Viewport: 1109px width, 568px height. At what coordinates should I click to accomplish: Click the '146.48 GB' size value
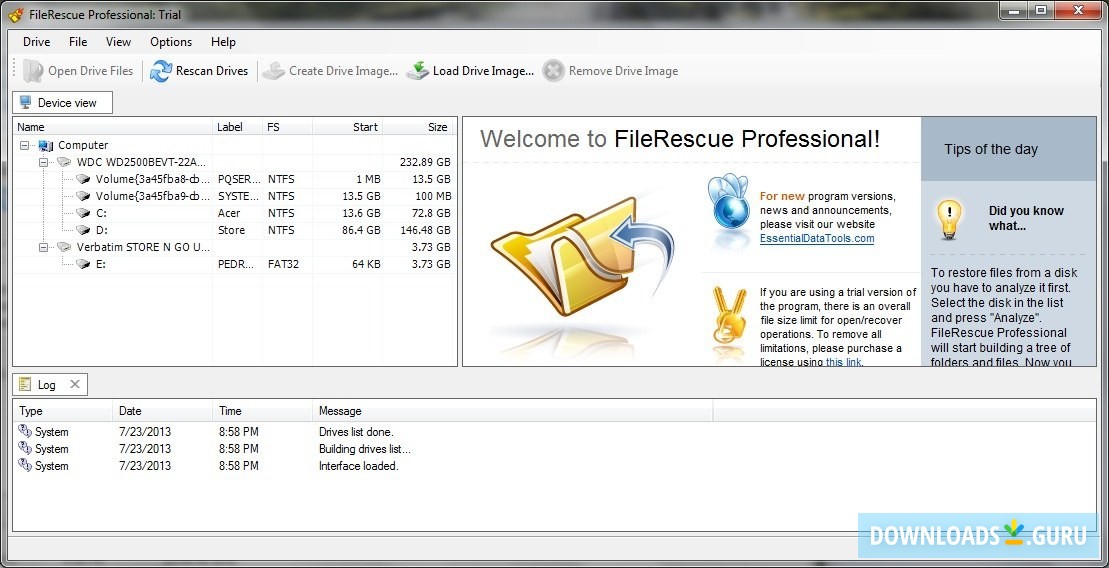pyautogui.click(x=425, y=230)
